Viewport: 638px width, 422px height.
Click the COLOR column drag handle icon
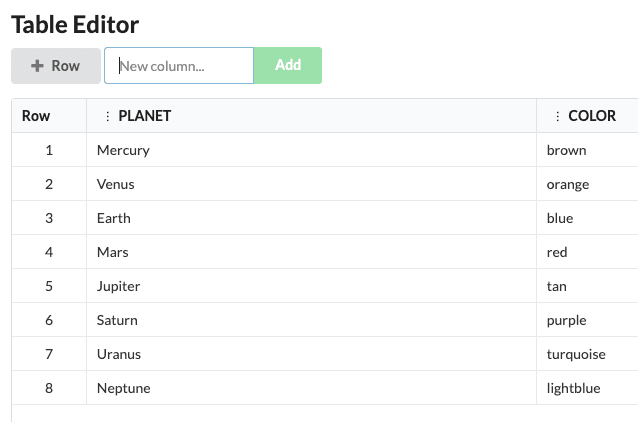click(x=557, y=116)
